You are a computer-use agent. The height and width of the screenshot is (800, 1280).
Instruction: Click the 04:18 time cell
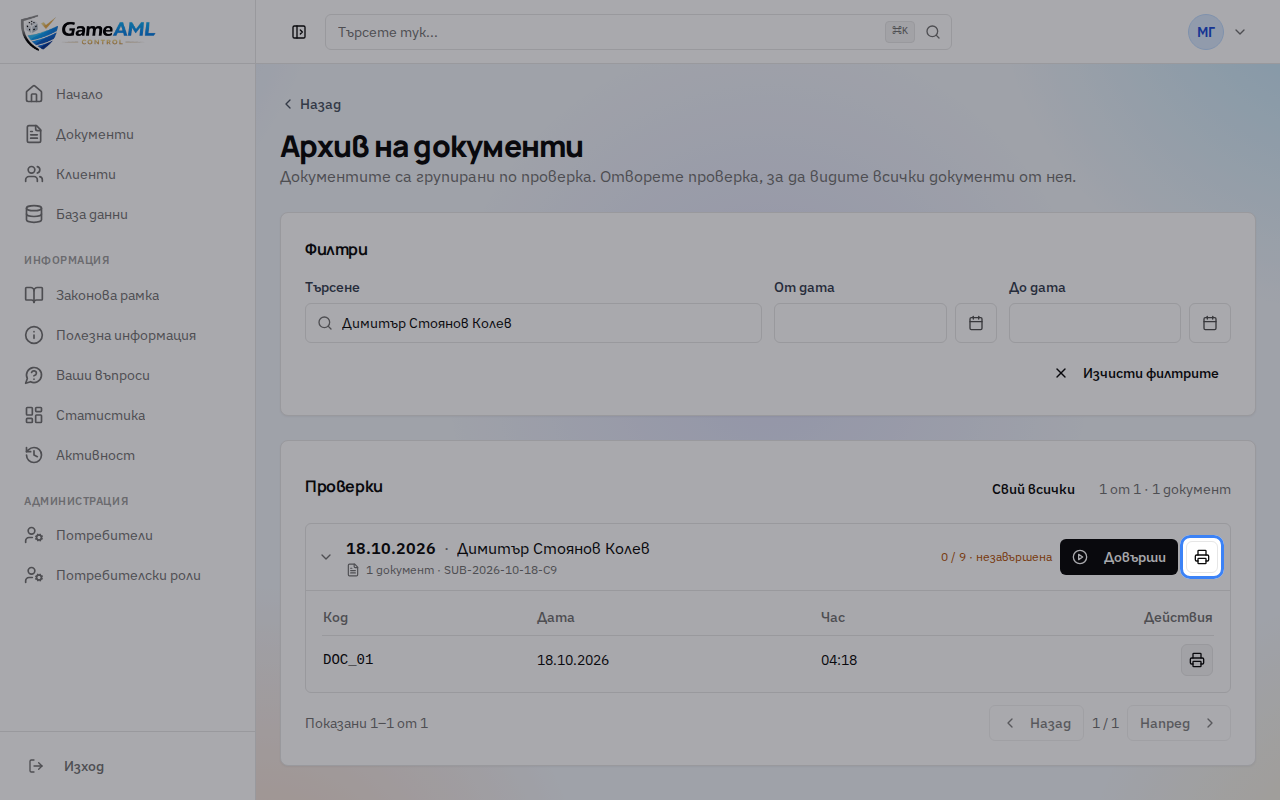tap(839, 660)
